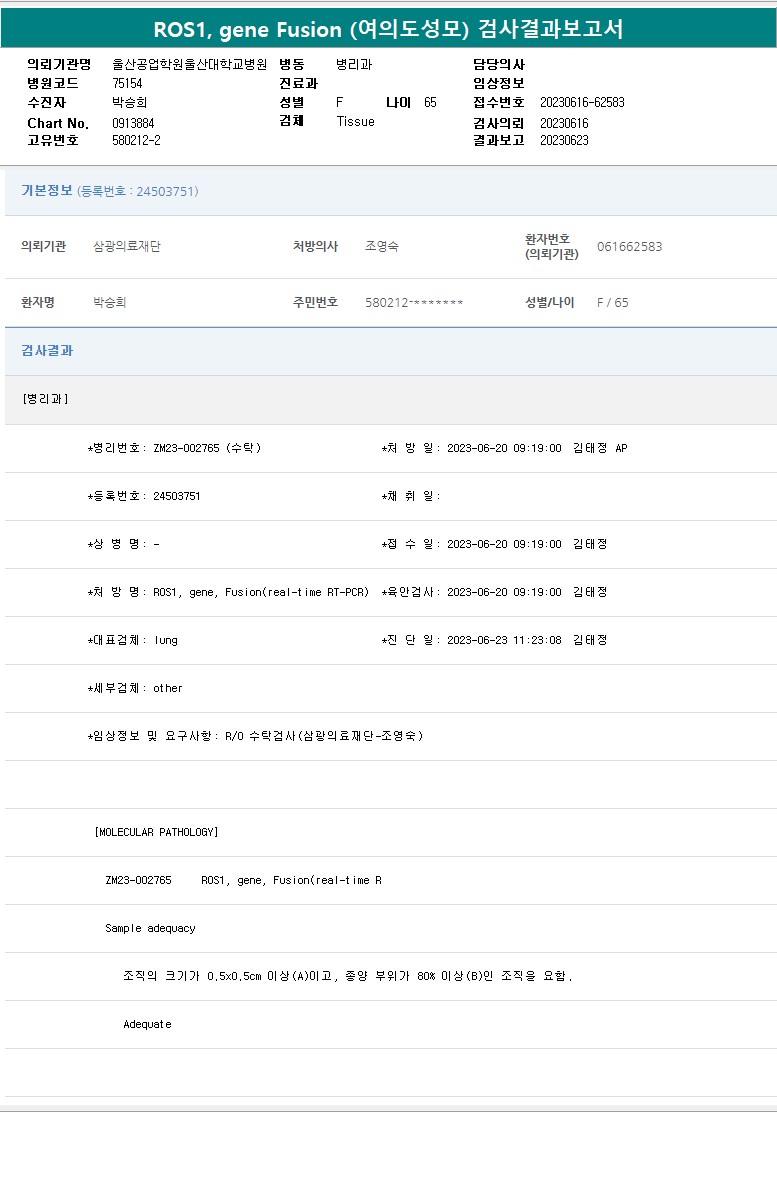Viewport: 777px width, 1192px height.
Task: Click the Chart No. value 0913884
Action: [x=133, y=123]
